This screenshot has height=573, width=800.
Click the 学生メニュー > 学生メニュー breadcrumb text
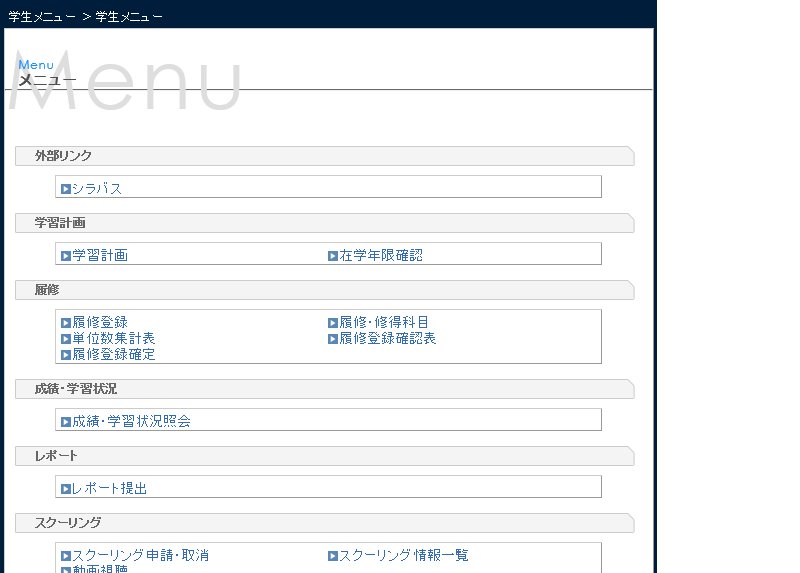point(86,17)
